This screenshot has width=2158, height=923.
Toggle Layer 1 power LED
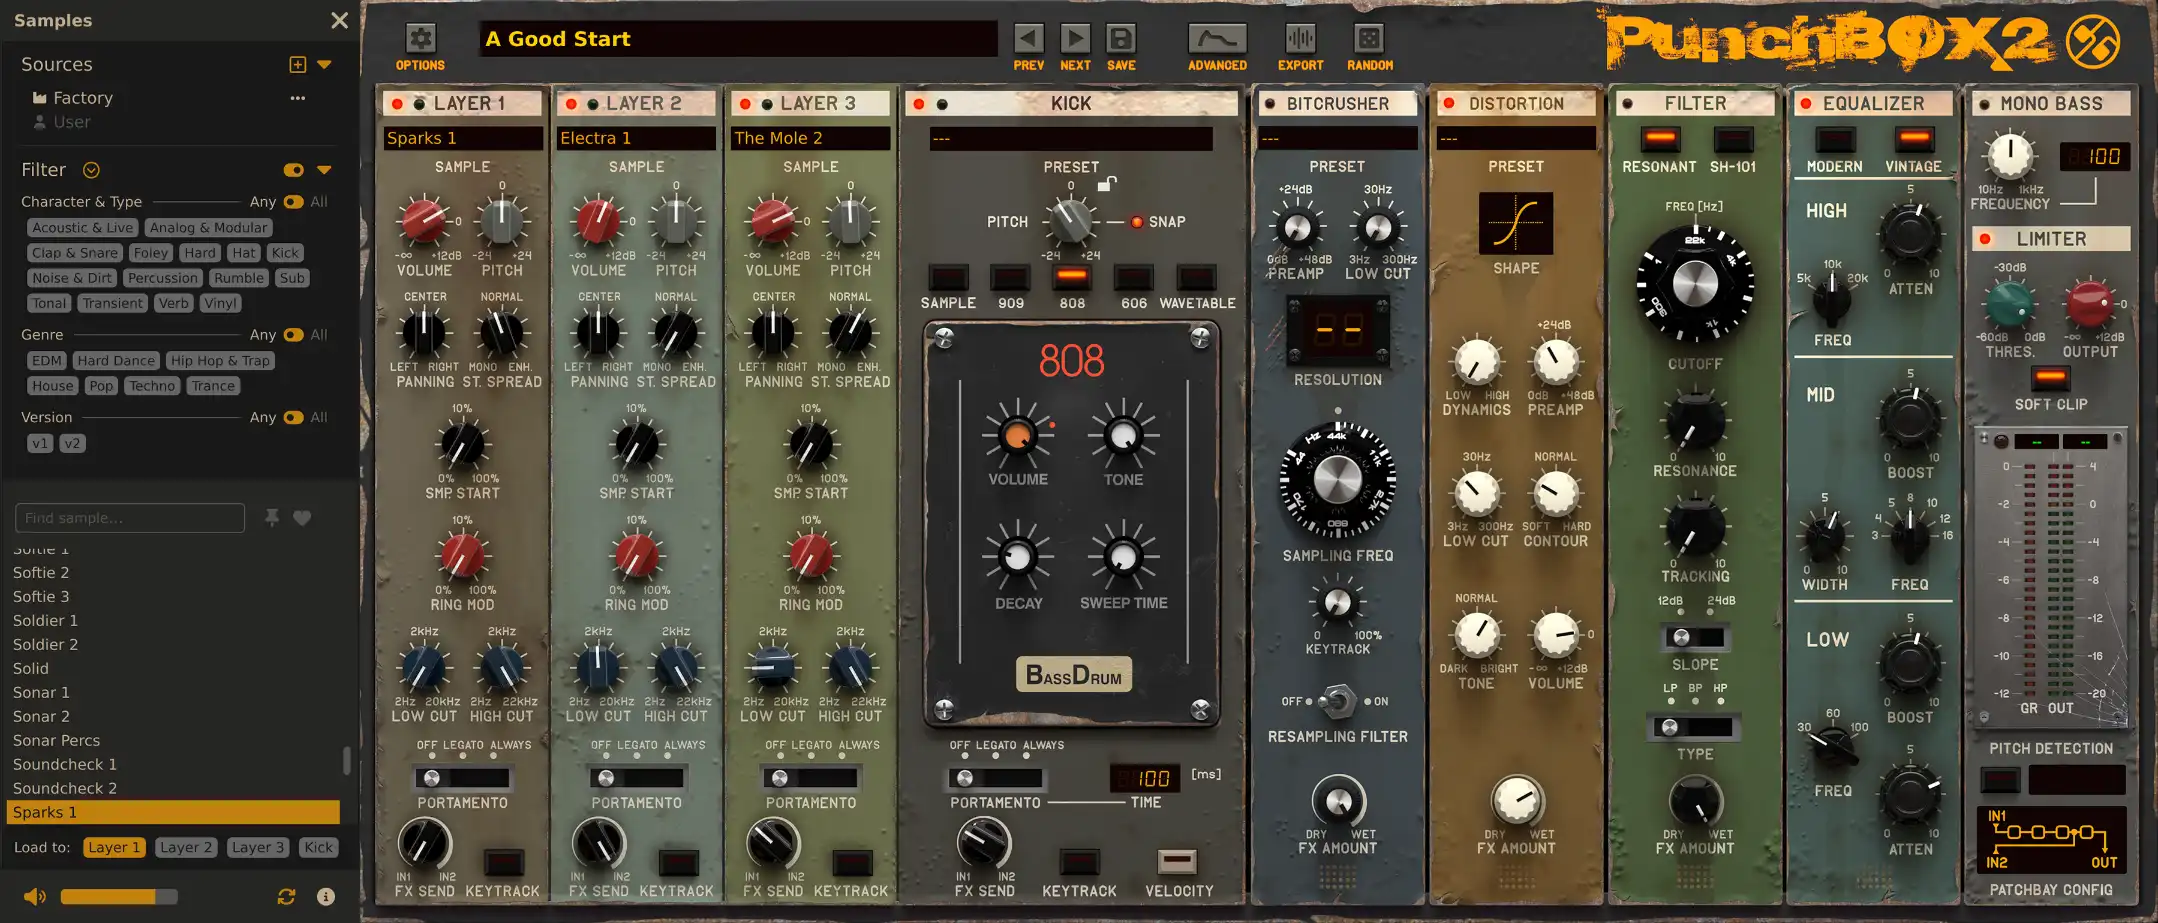[x=397, y=104]
